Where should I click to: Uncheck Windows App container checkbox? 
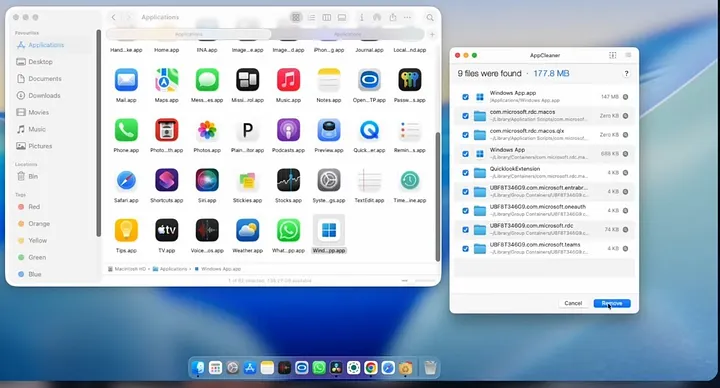(x=465, y=154)
